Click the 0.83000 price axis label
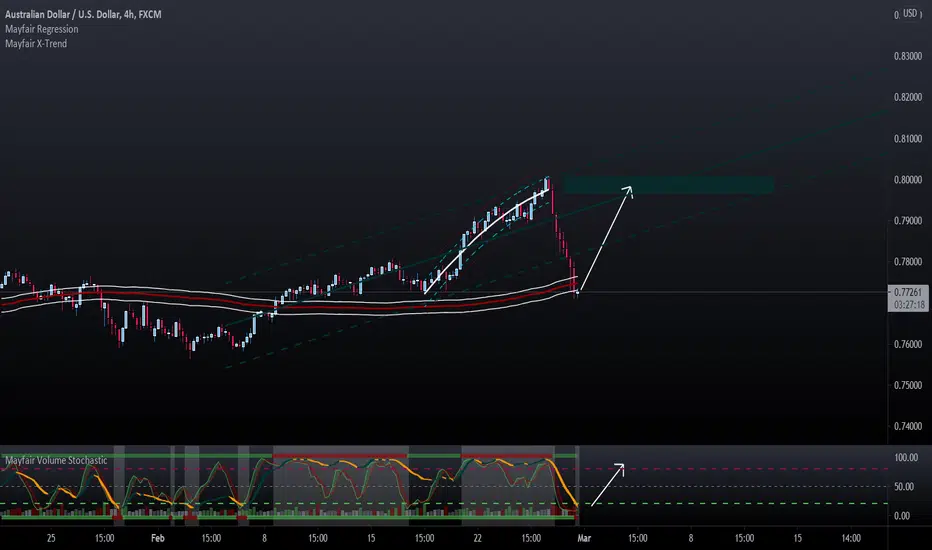 coord(908,56)
